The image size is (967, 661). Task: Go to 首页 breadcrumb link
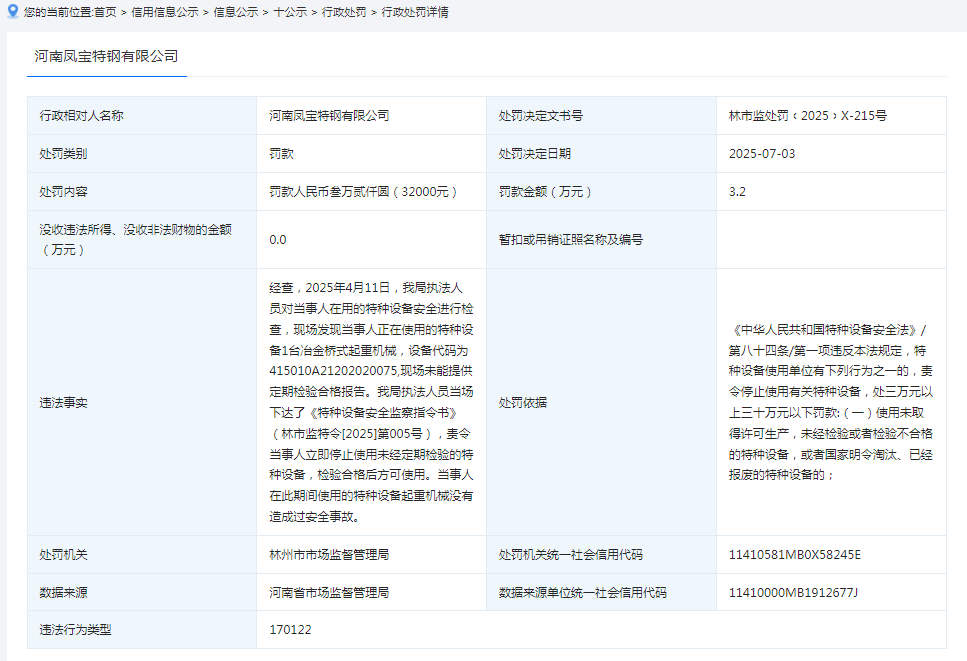pyautogui.click(x=105, y=12)
